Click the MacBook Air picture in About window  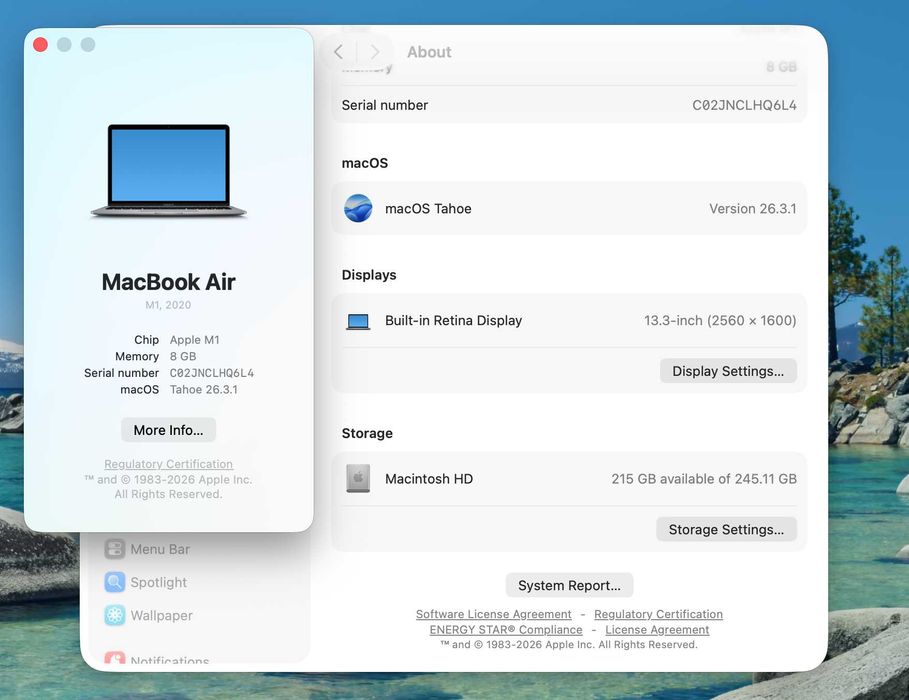pyautogui.click(x=169, y=172)
